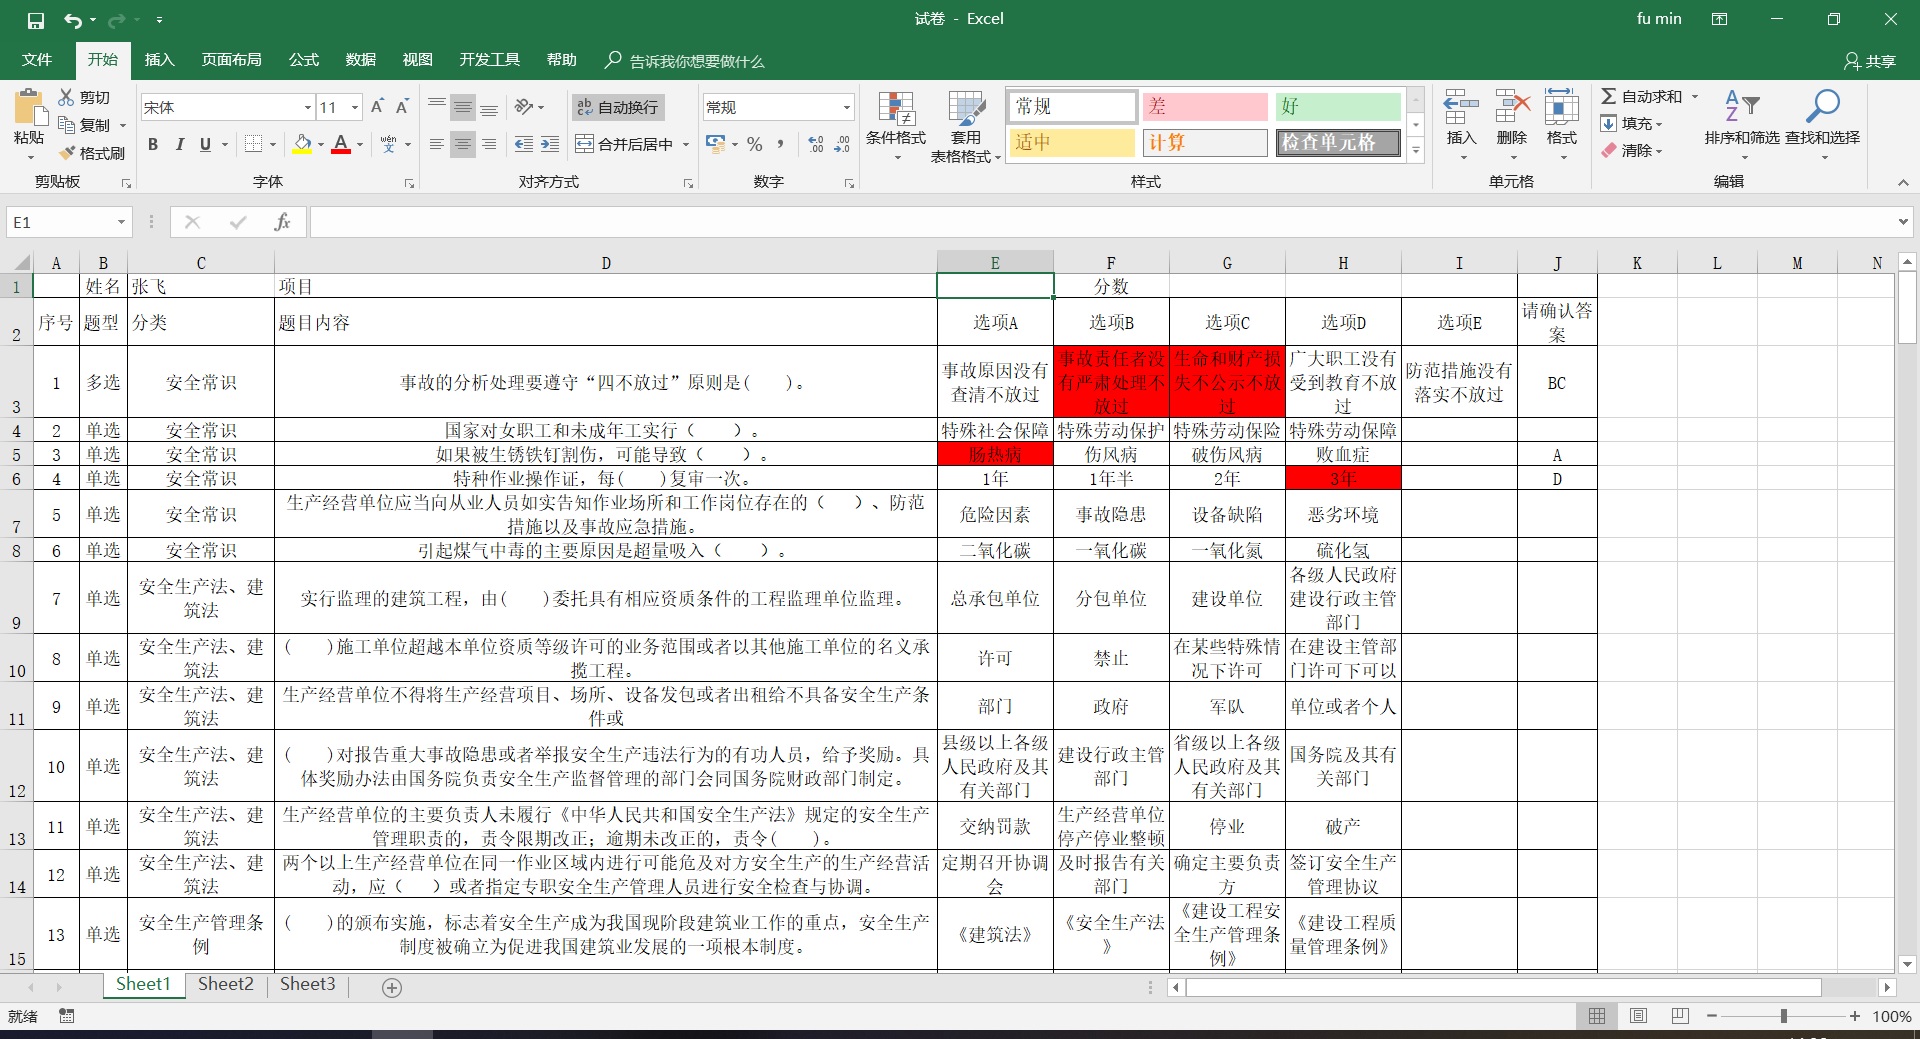Click decrease decimal icon
The width and height of the screenshot is (1920, 1039).
[x=842, y=145]
